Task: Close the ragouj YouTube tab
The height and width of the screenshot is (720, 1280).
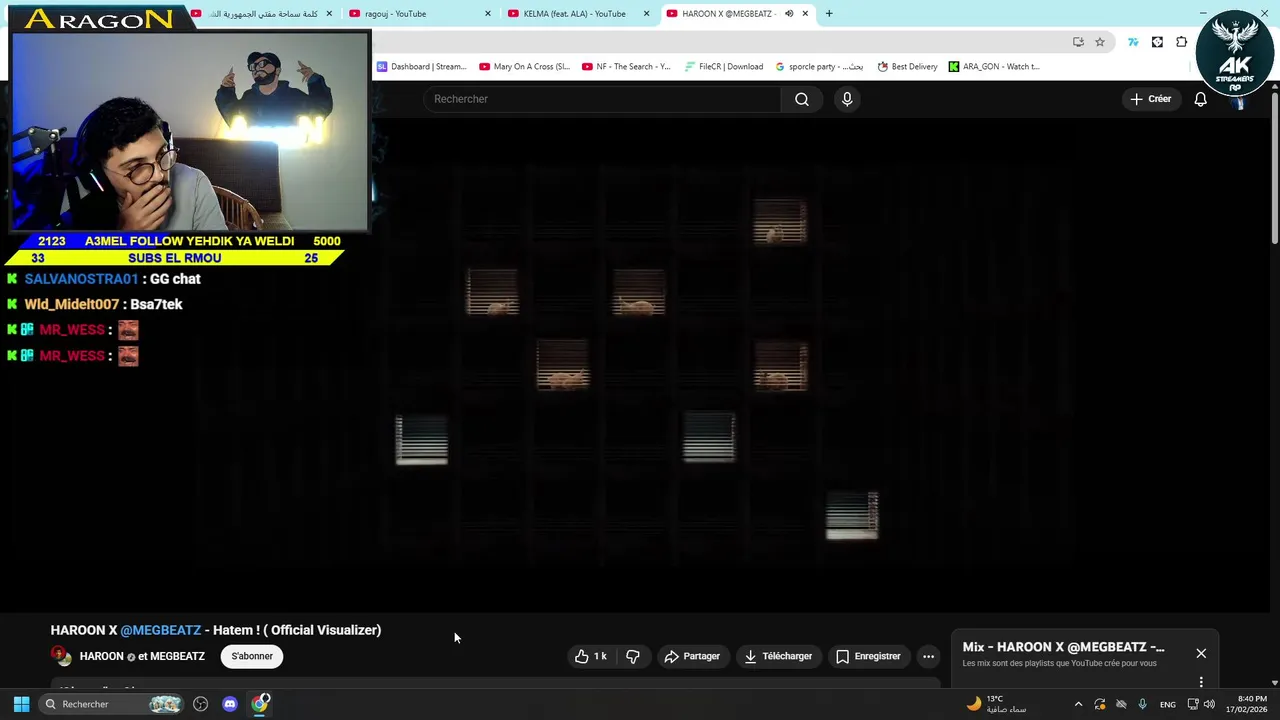Action: point(488,14)
